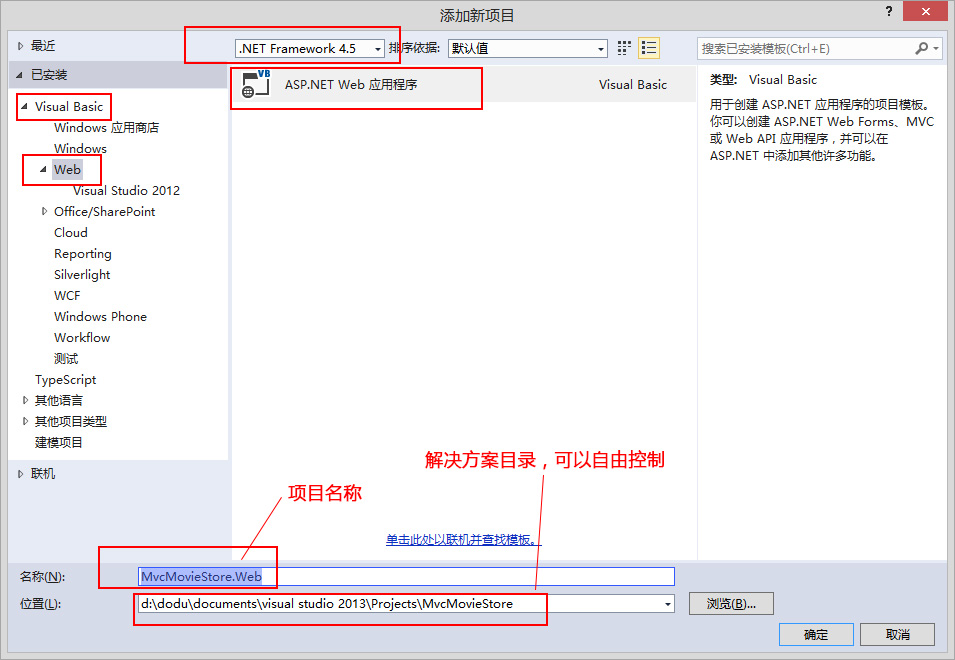Click the 确定 button
955x660 pixels.
pyautogui.click(x=816, y=634)
